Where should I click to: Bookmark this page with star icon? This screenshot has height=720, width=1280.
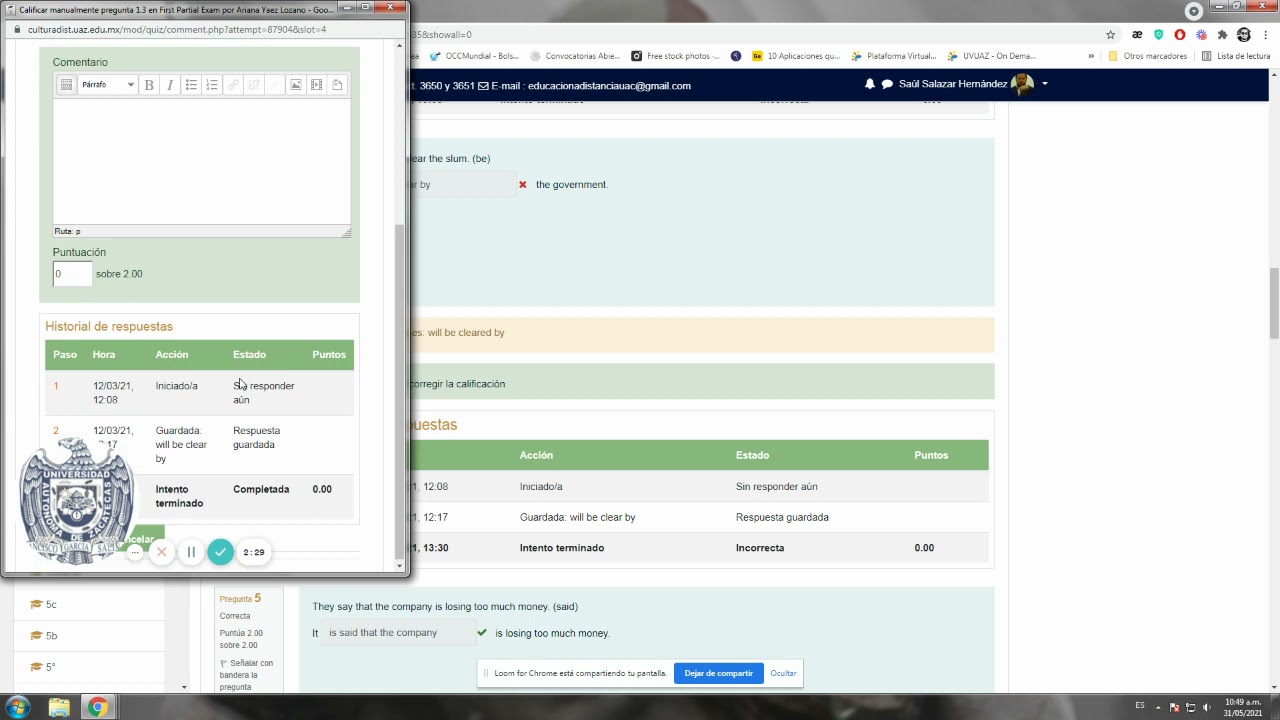point(1110,35)
